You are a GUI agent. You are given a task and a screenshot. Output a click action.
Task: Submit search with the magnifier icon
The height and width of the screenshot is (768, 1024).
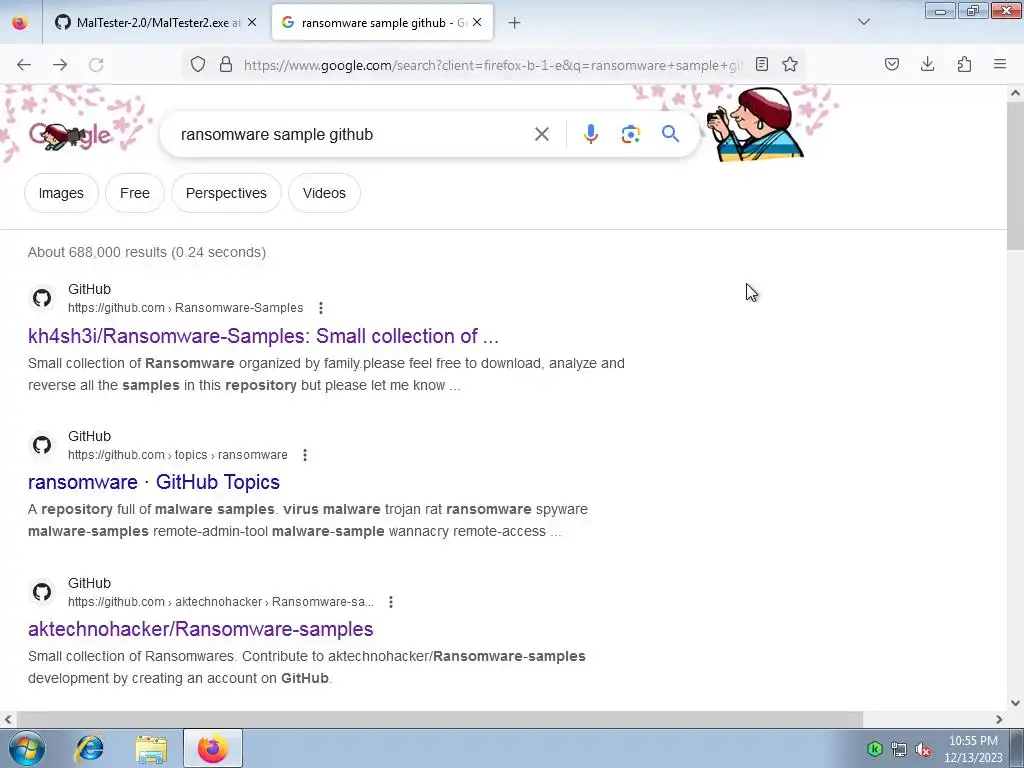pyautogui.click(x=670, y=134)
